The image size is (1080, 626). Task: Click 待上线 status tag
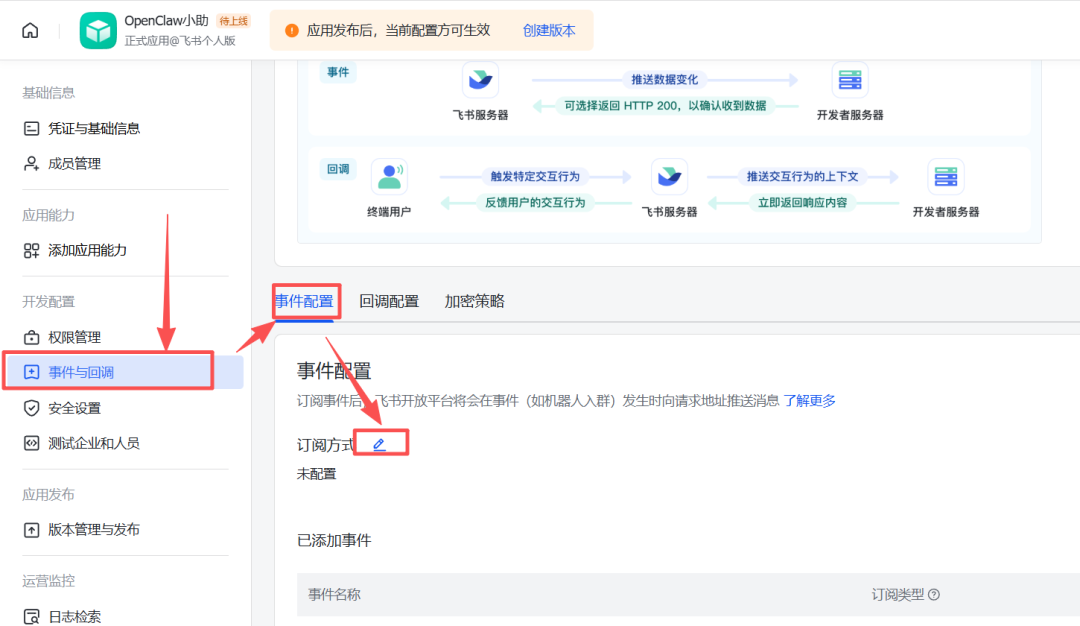233,21
